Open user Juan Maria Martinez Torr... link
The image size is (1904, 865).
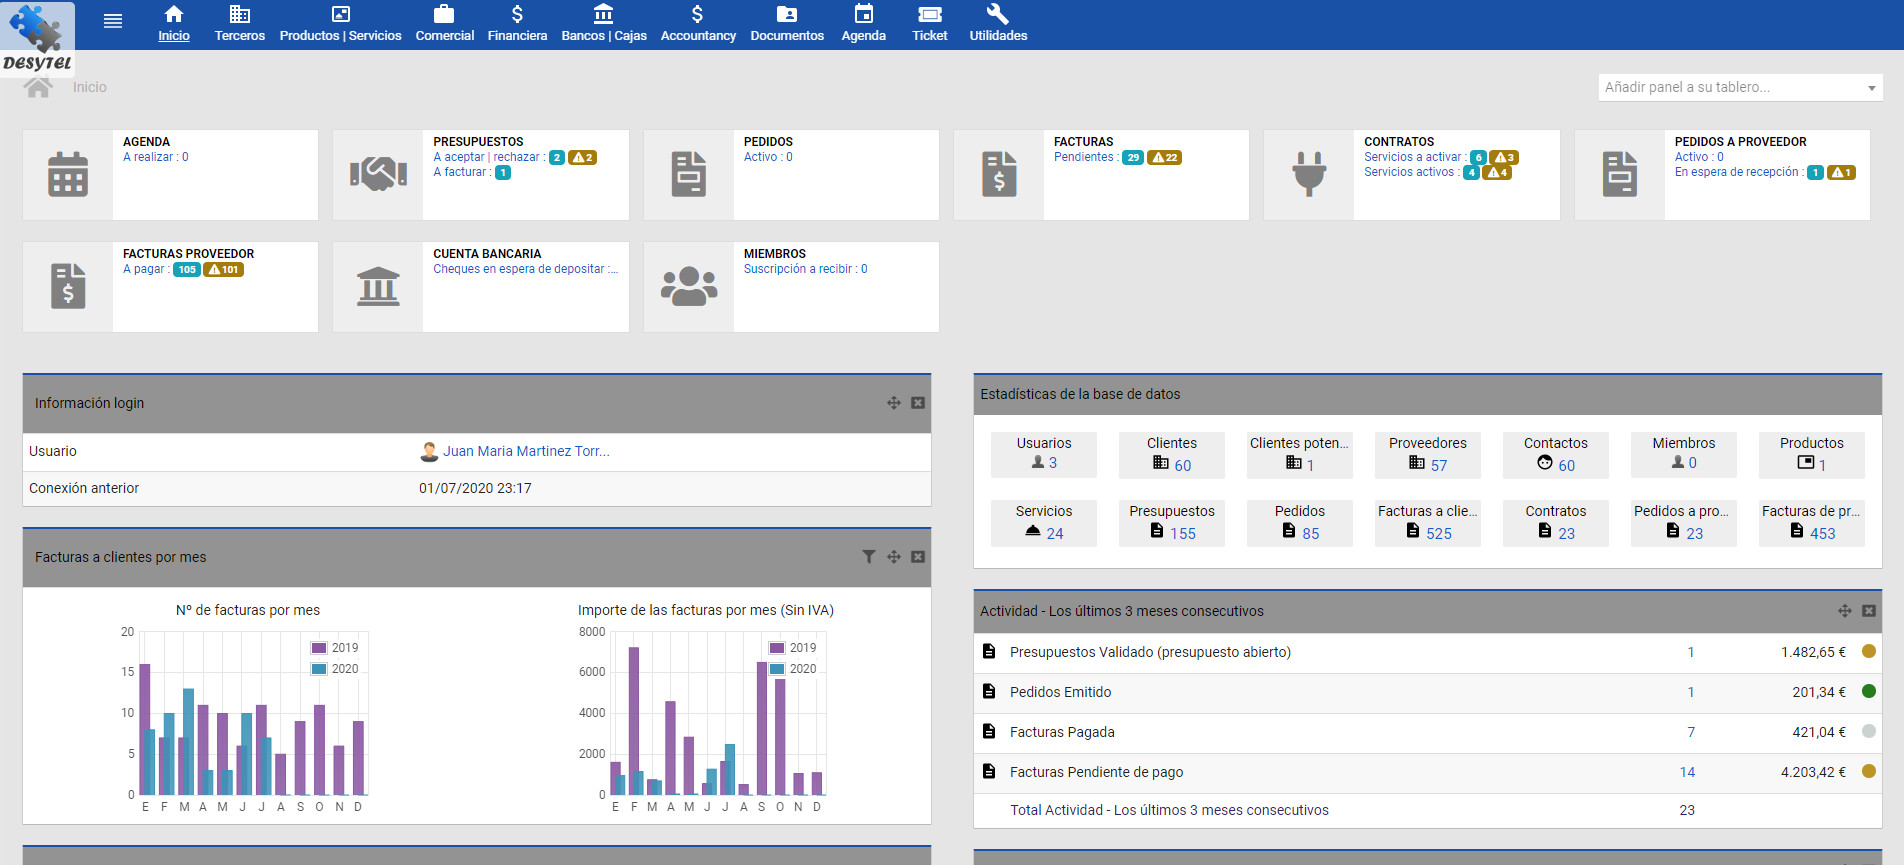click(x=526, y=451)
